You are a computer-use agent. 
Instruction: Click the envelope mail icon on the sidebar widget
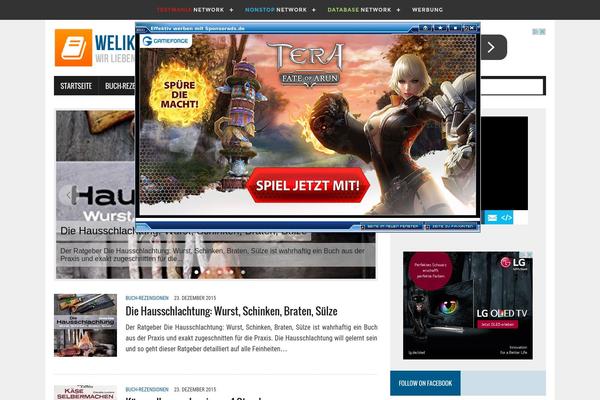tap(492, 218)
